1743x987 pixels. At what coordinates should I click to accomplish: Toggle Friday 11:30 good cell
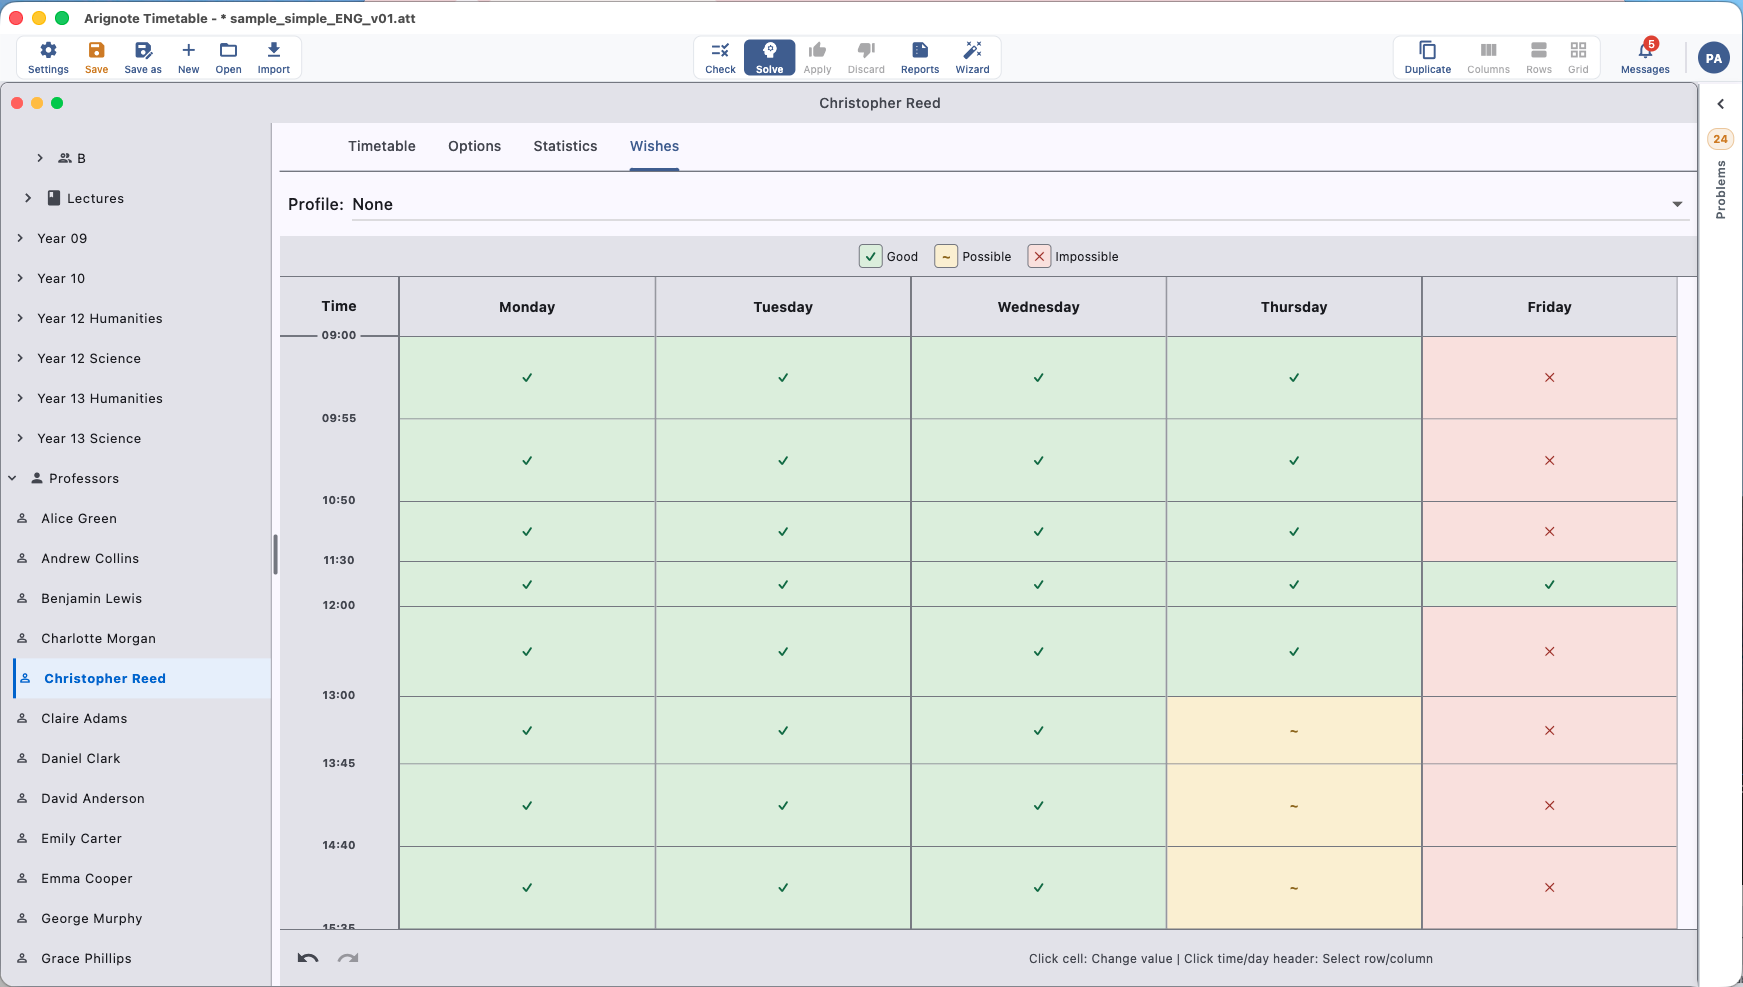tap(1549, 584)
